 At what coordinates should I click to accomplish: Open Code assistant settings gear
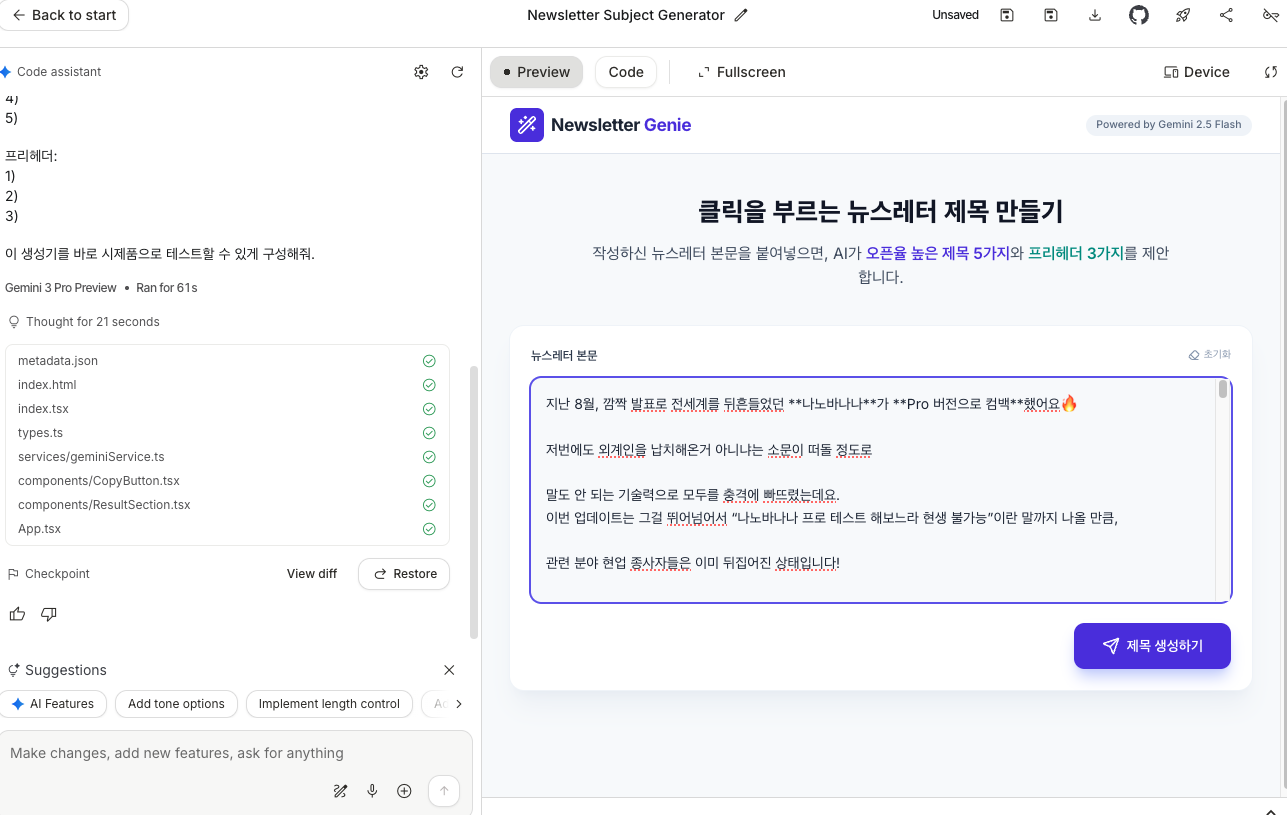pyautogui.click(x=421, y=72)
